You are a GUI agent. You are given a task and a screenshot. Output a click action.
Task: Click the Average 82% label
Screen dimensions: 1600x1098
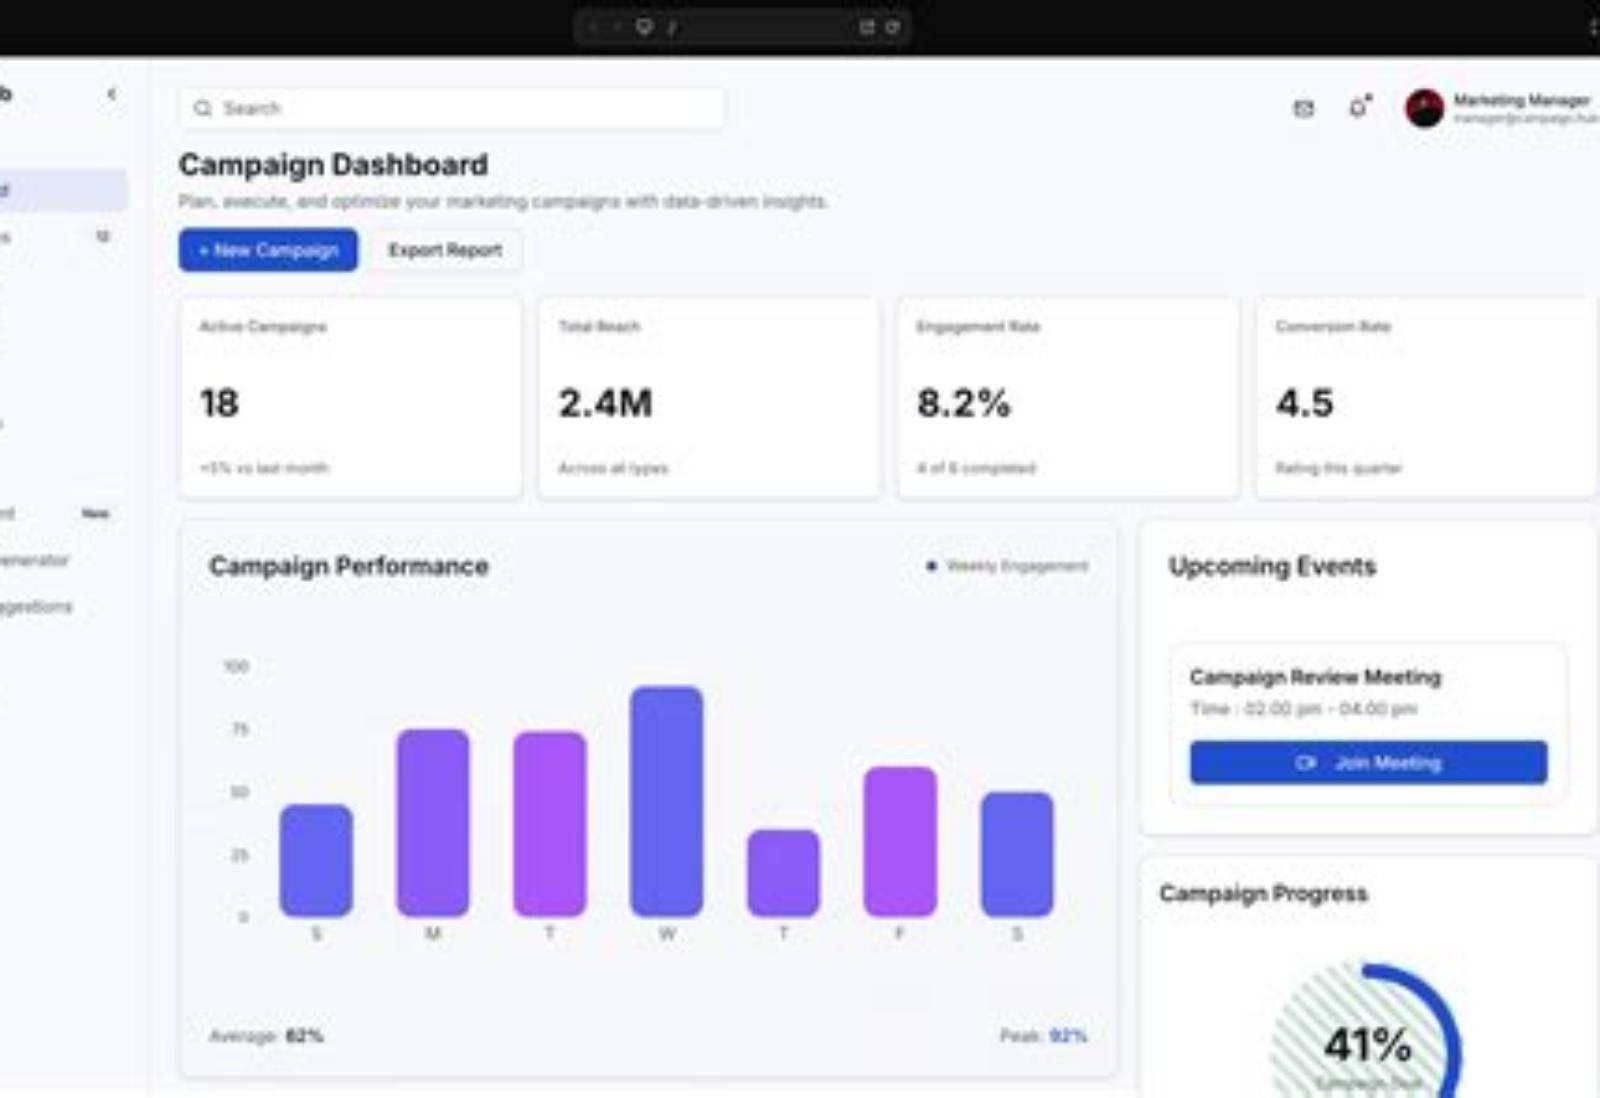266,1035
